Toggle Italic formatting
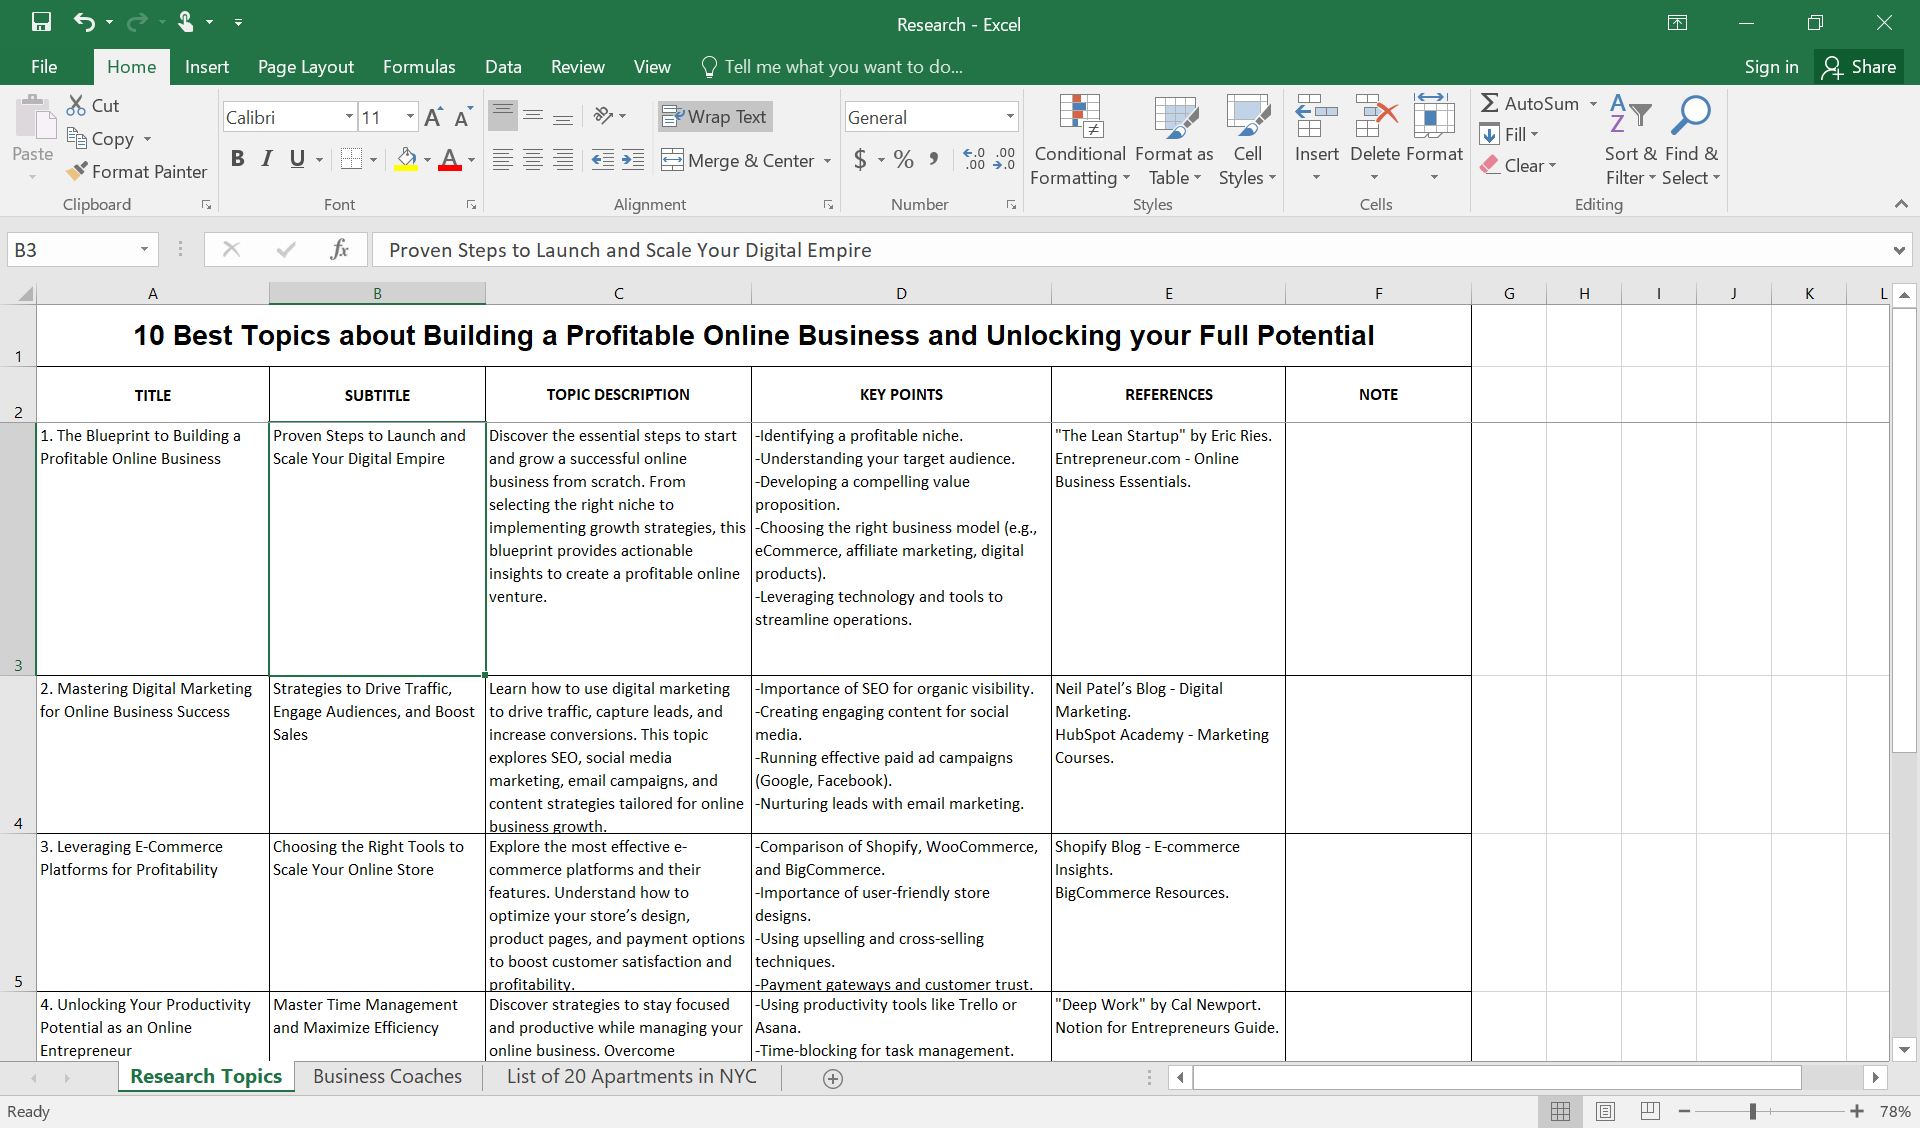The height and width of the screenshot is (1128, 1920). (x=267, y=159)
